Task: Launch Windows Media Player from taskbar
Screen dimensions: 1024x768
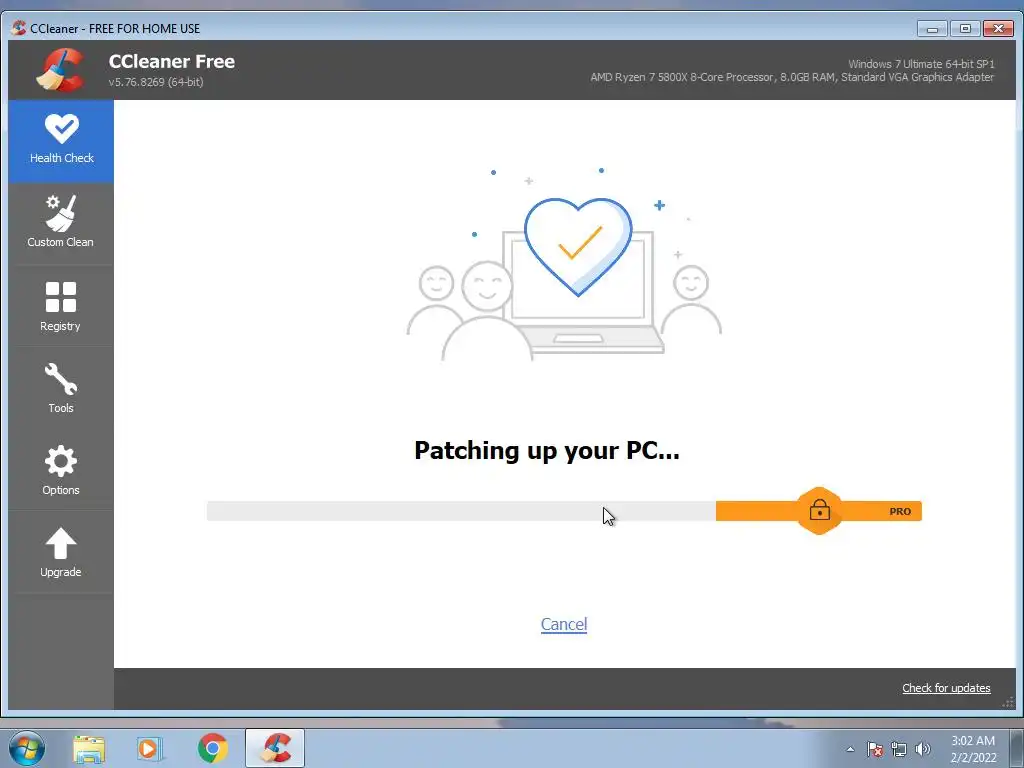Action: click(150, 748)
